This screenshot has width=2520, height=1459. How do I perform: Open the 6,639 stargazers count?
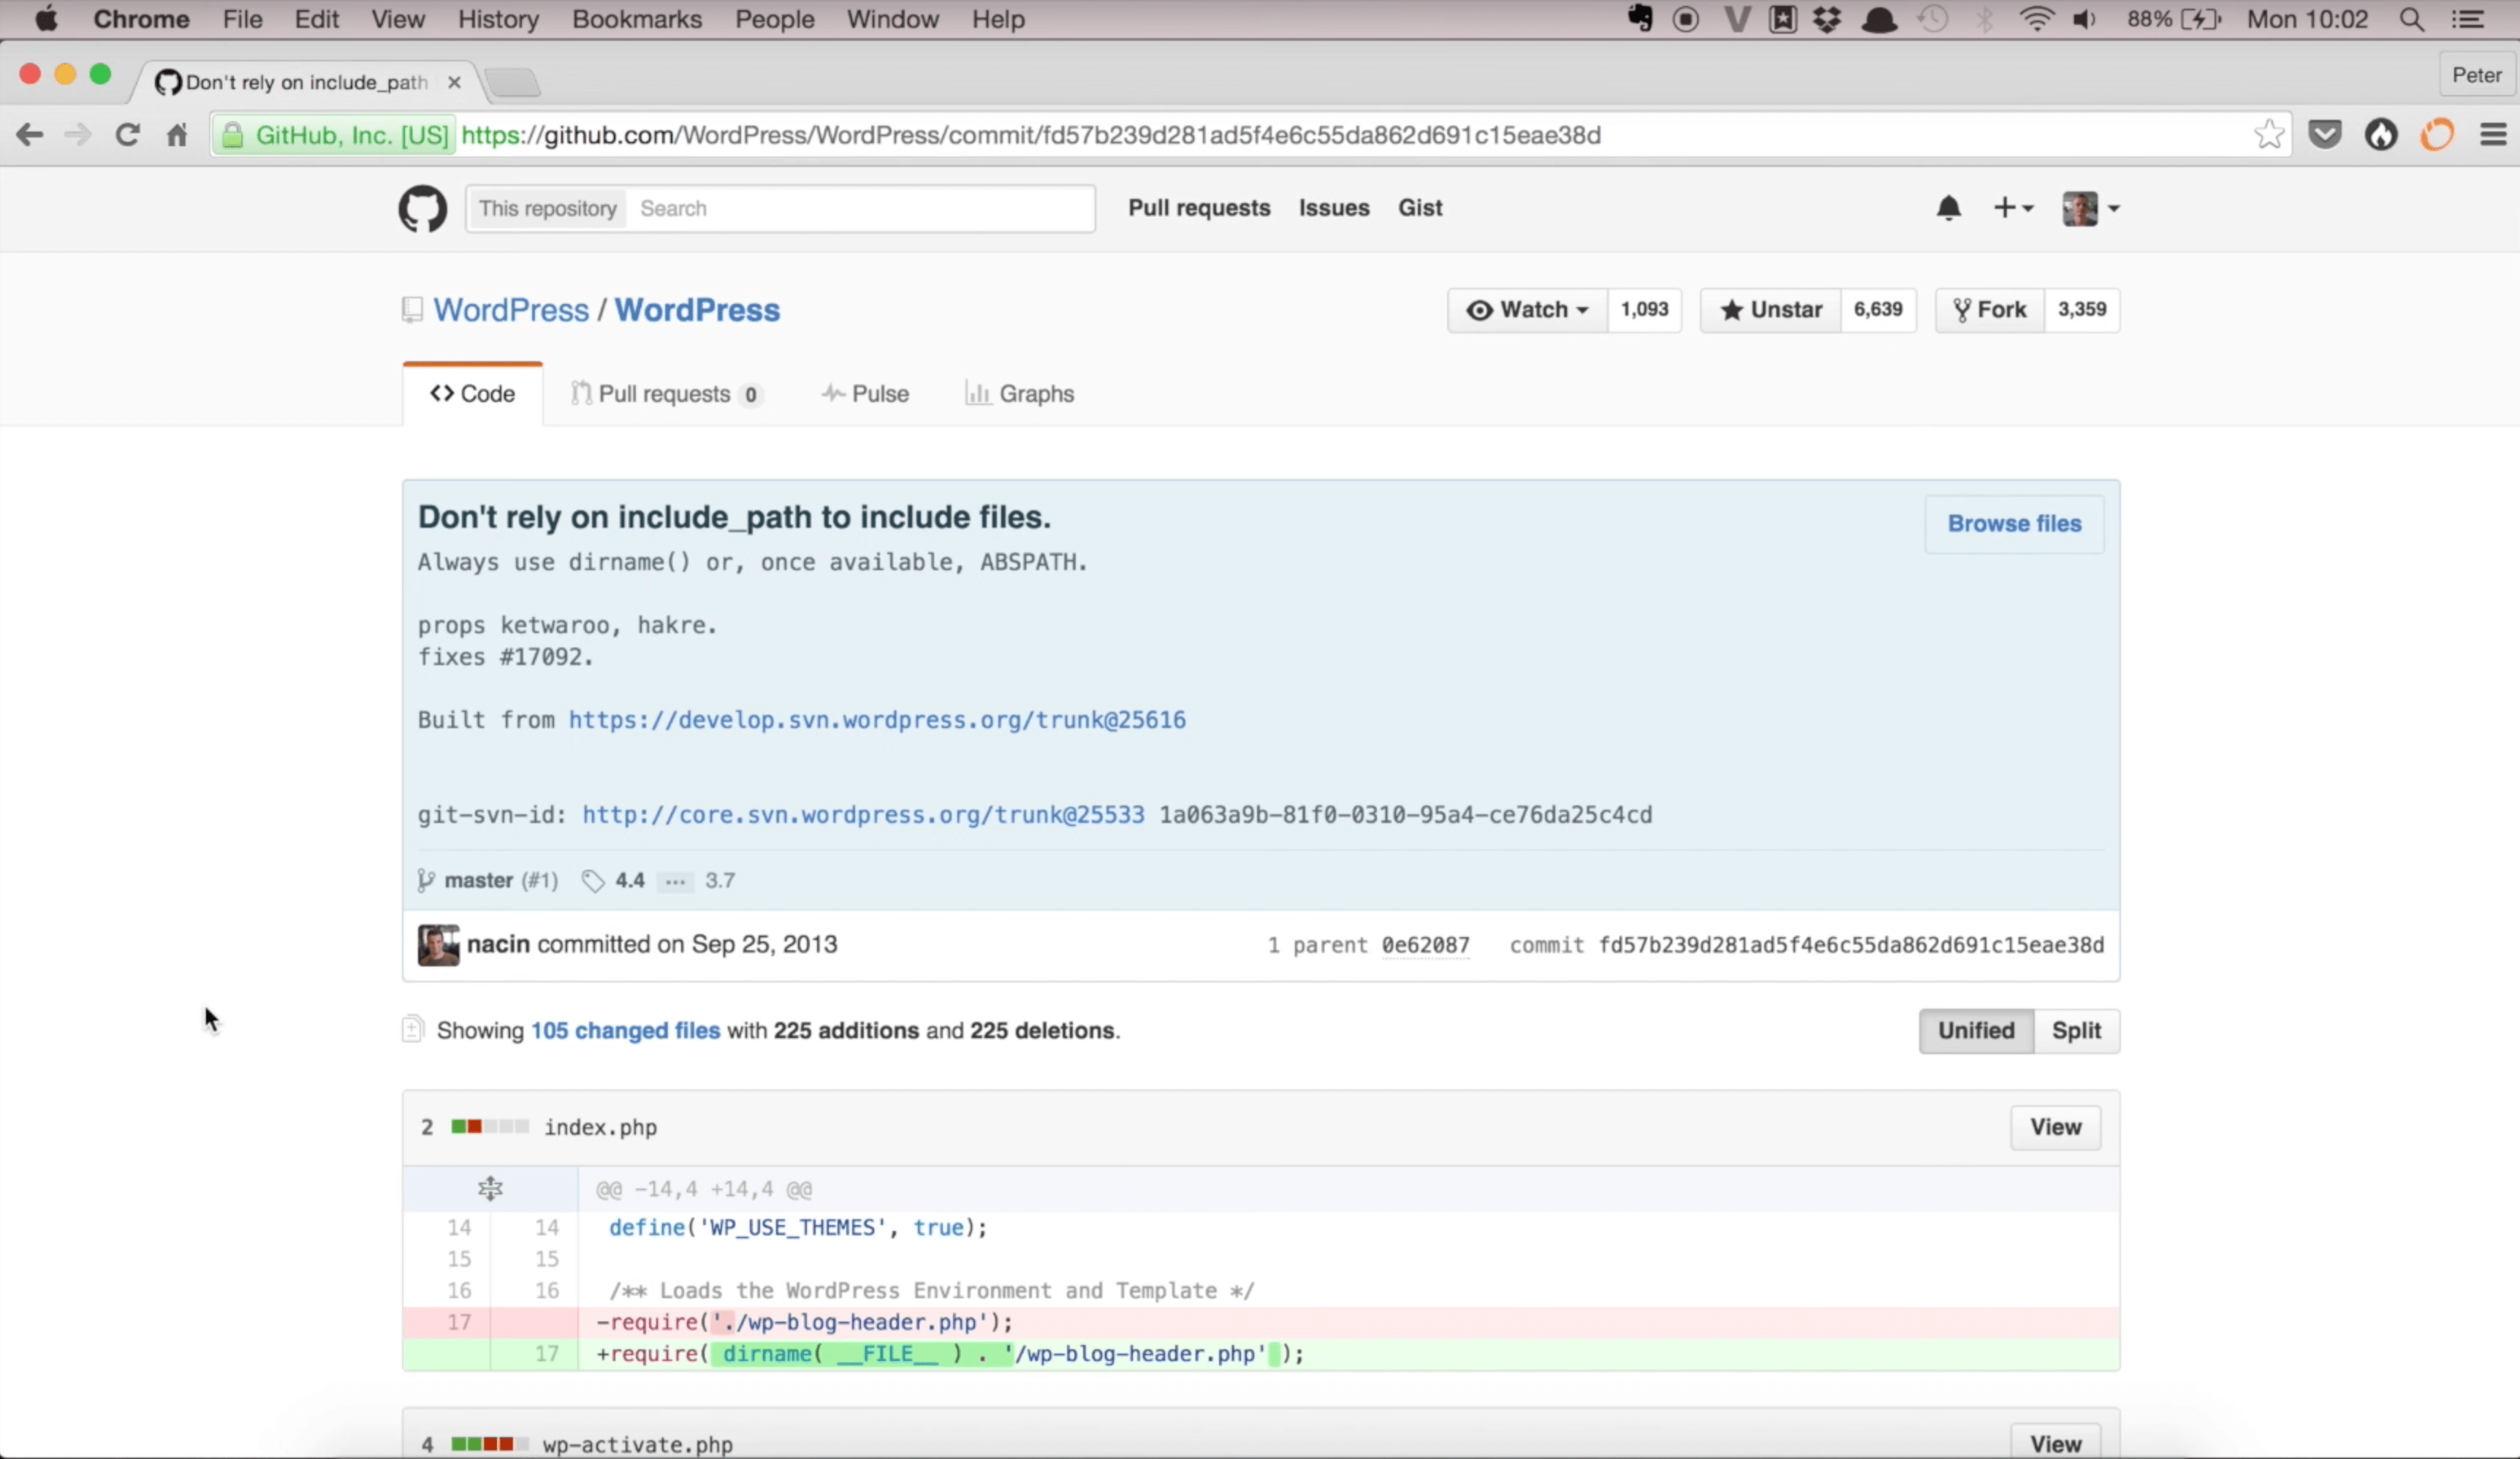1878,310
